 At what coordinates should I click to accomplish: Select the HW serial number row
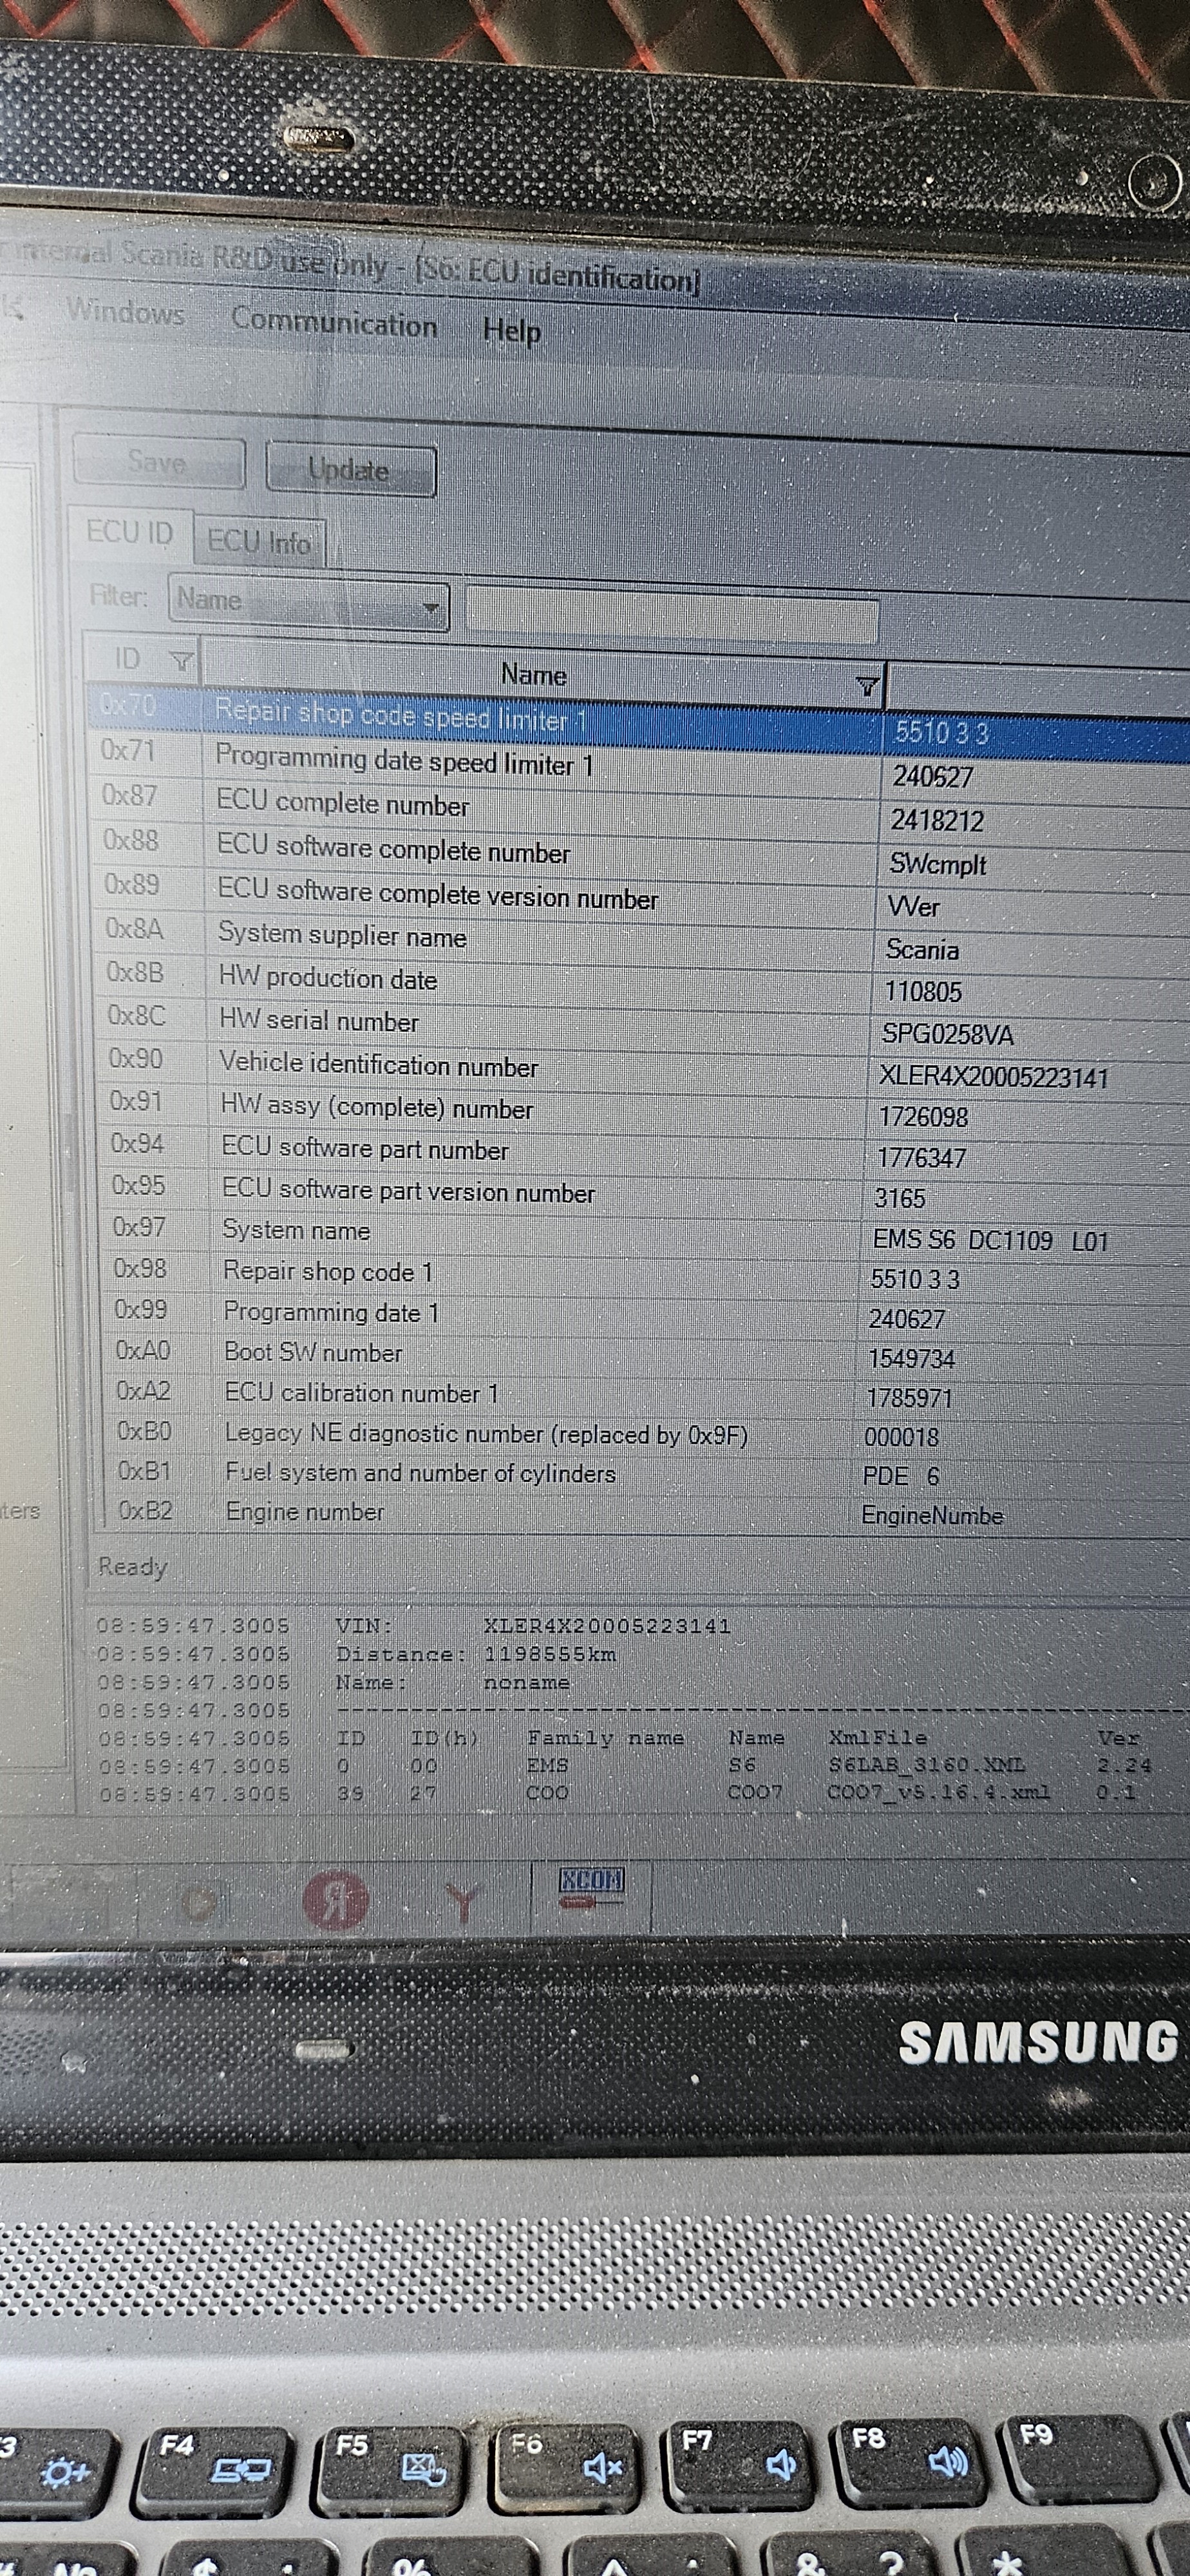click(319, 1021)
